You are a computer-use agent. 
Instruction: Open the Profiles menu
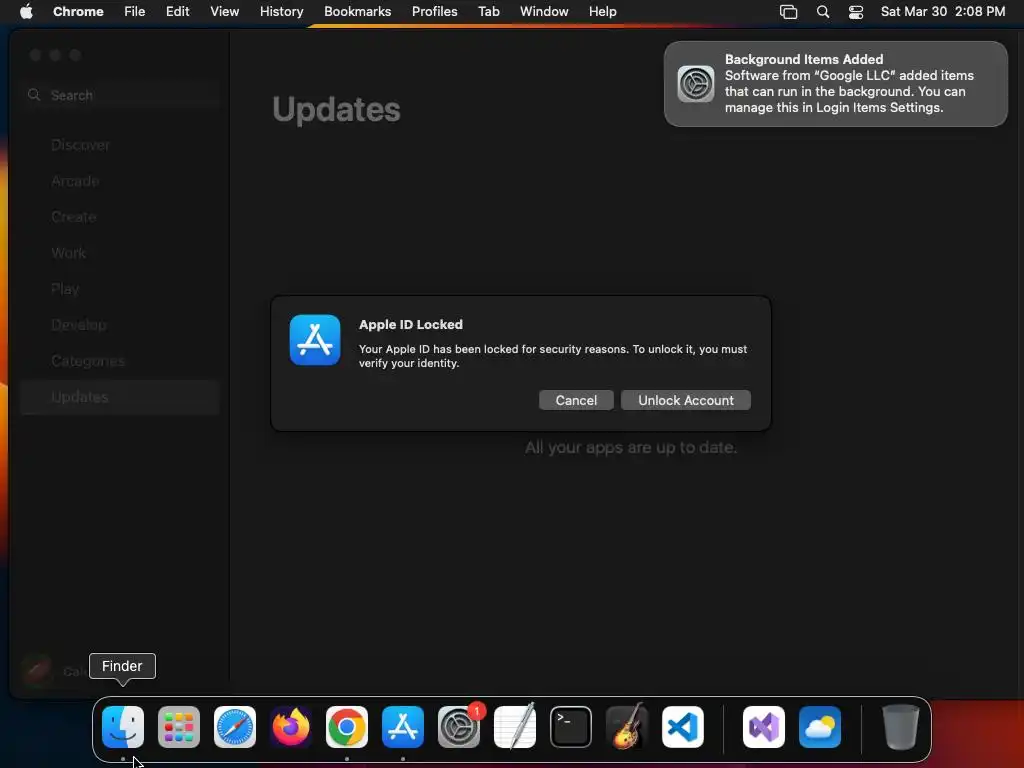(435, 11)
